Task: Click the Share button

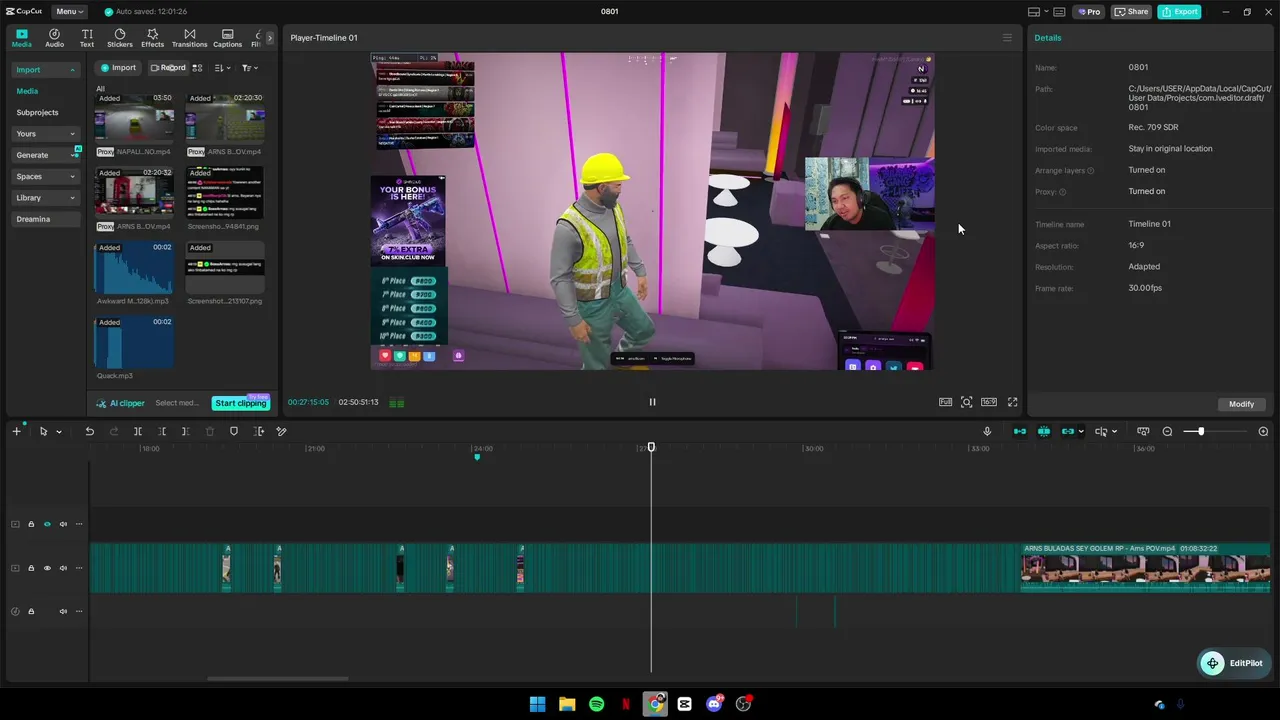Action: [x=1131, y=12]
